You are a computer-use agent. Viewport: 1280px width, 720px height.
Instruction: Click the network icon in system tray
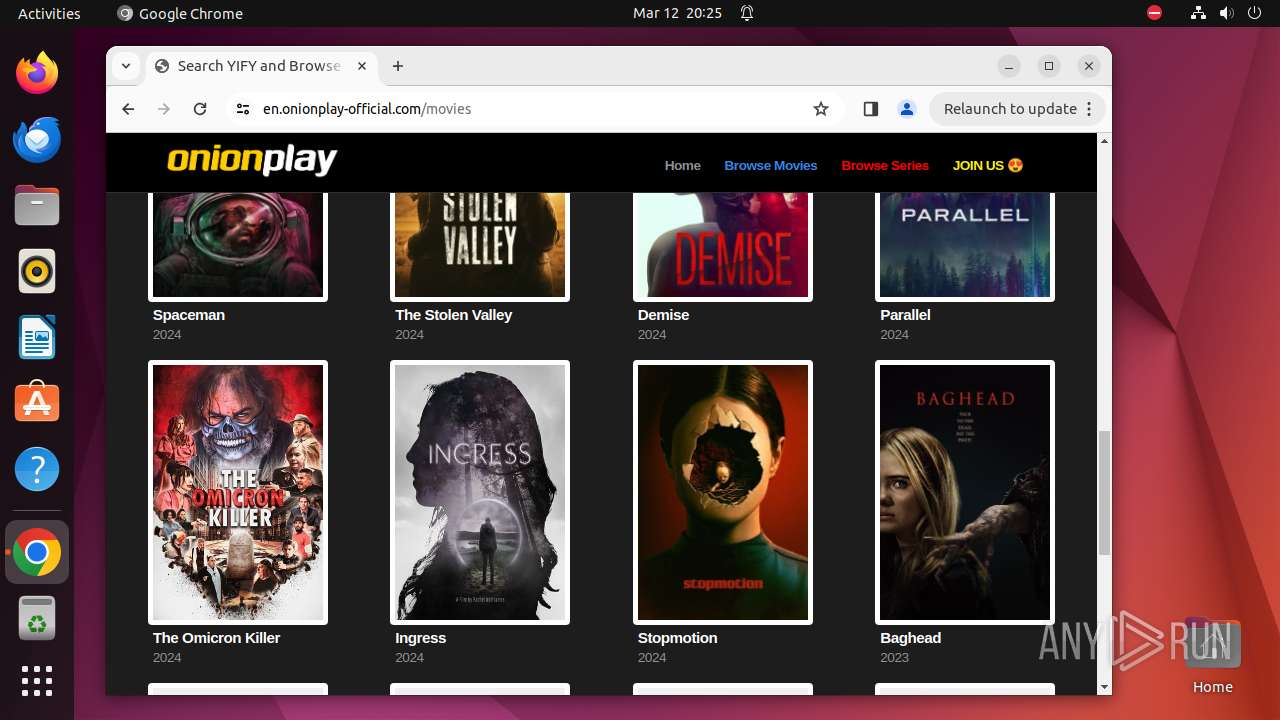pos(1199,13)
